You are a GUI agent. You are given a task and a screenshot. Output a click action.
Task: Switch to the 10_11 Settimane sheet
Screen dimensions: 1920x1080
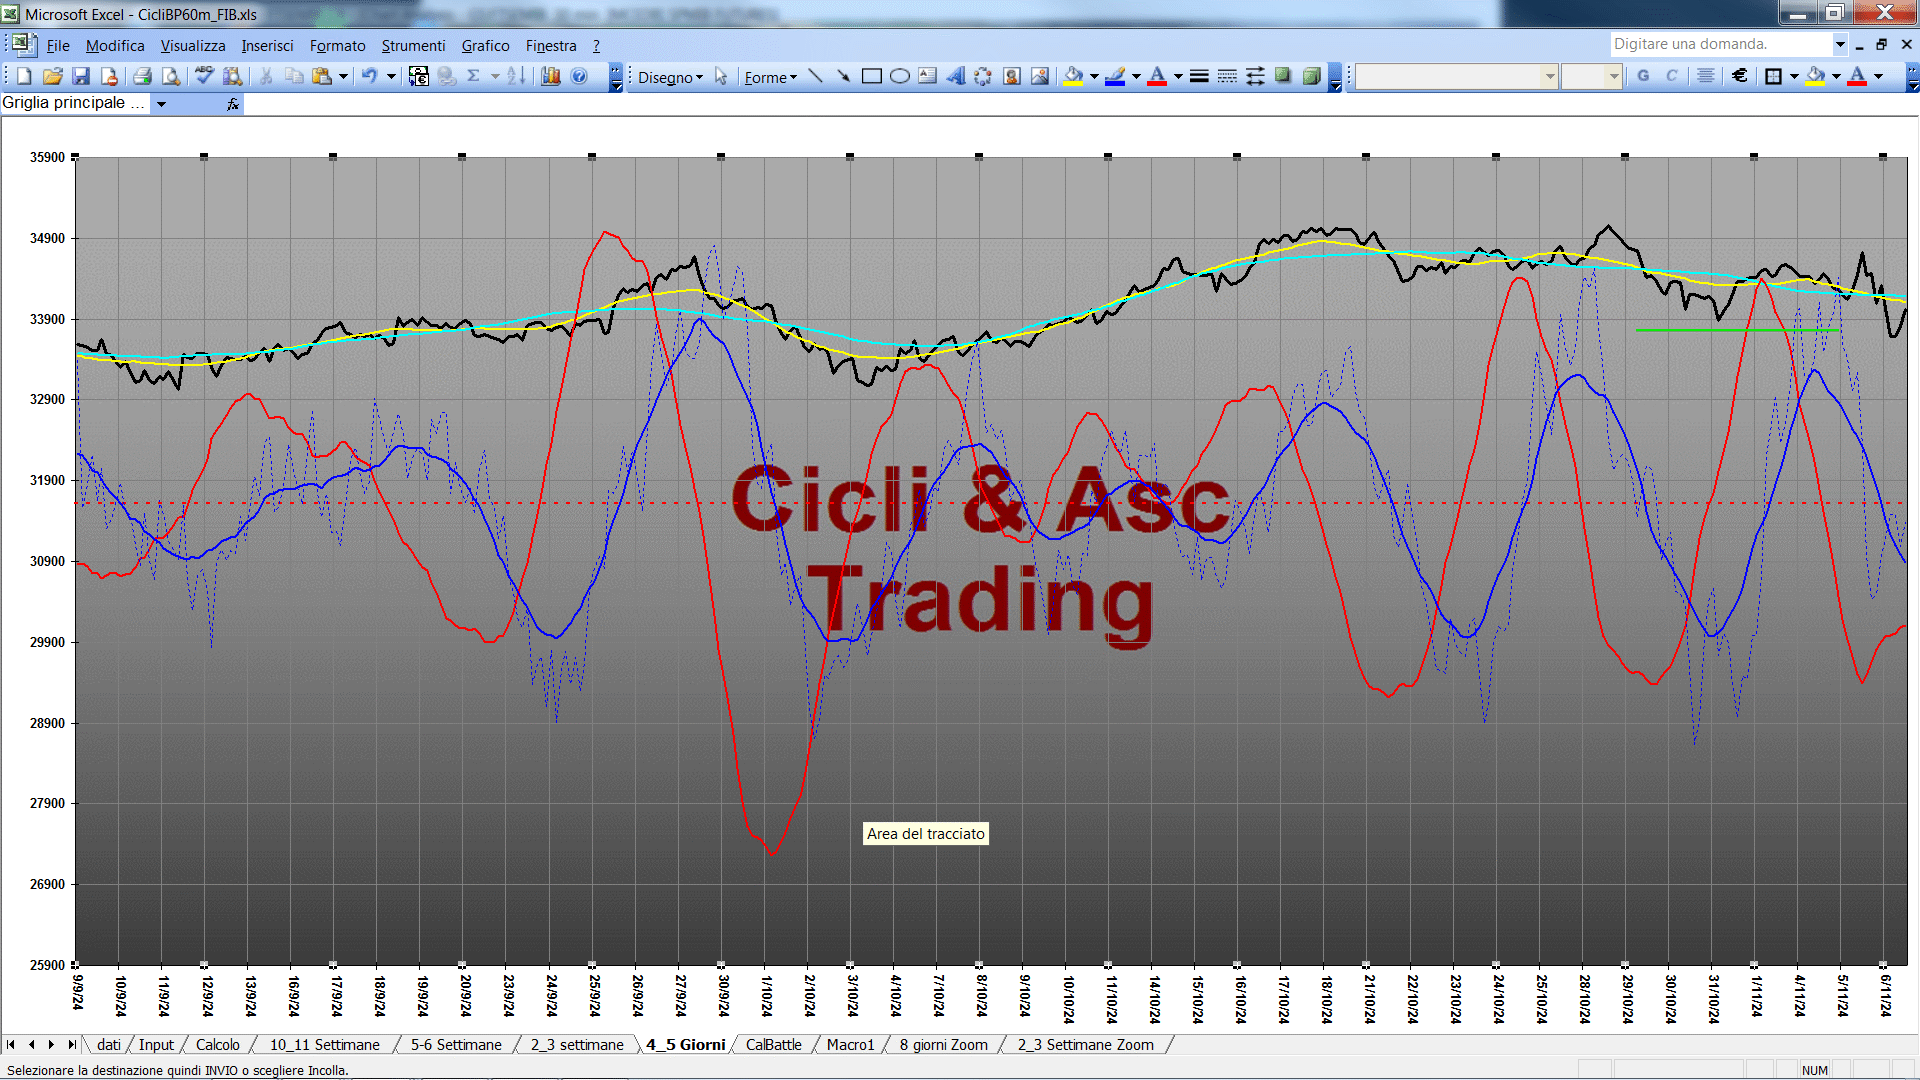(x=324, y=1045)
